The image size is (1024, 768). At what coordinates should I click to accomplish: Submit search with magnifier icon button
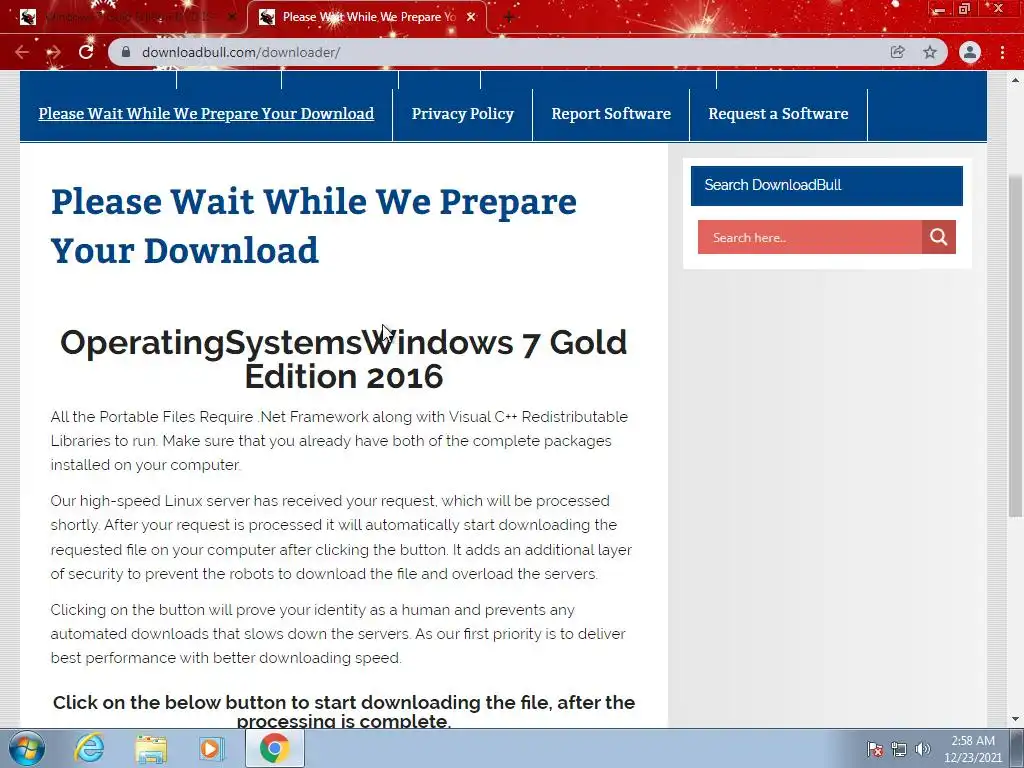click(938, 237)
